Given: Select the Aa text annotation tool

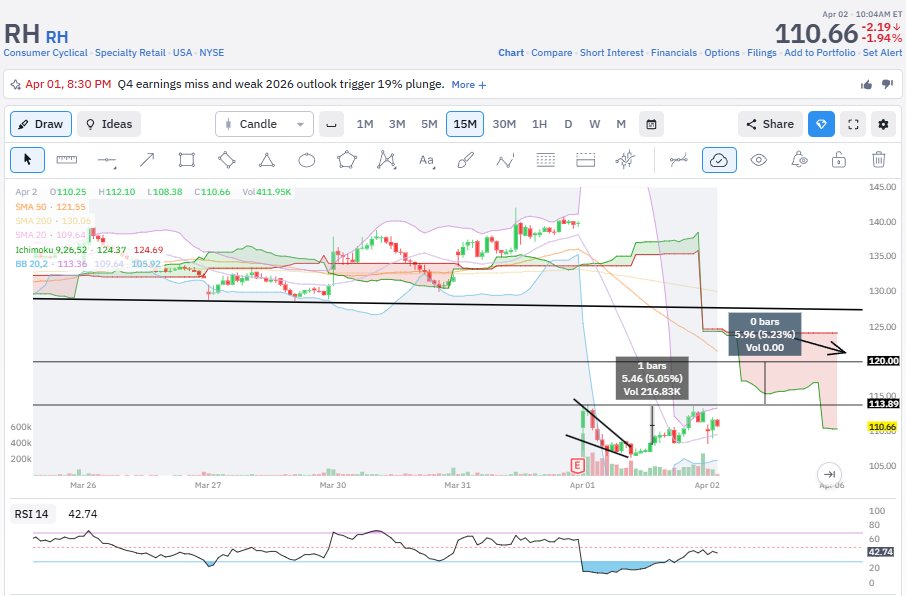Looking at the screenshot, I should click(426, 160).
